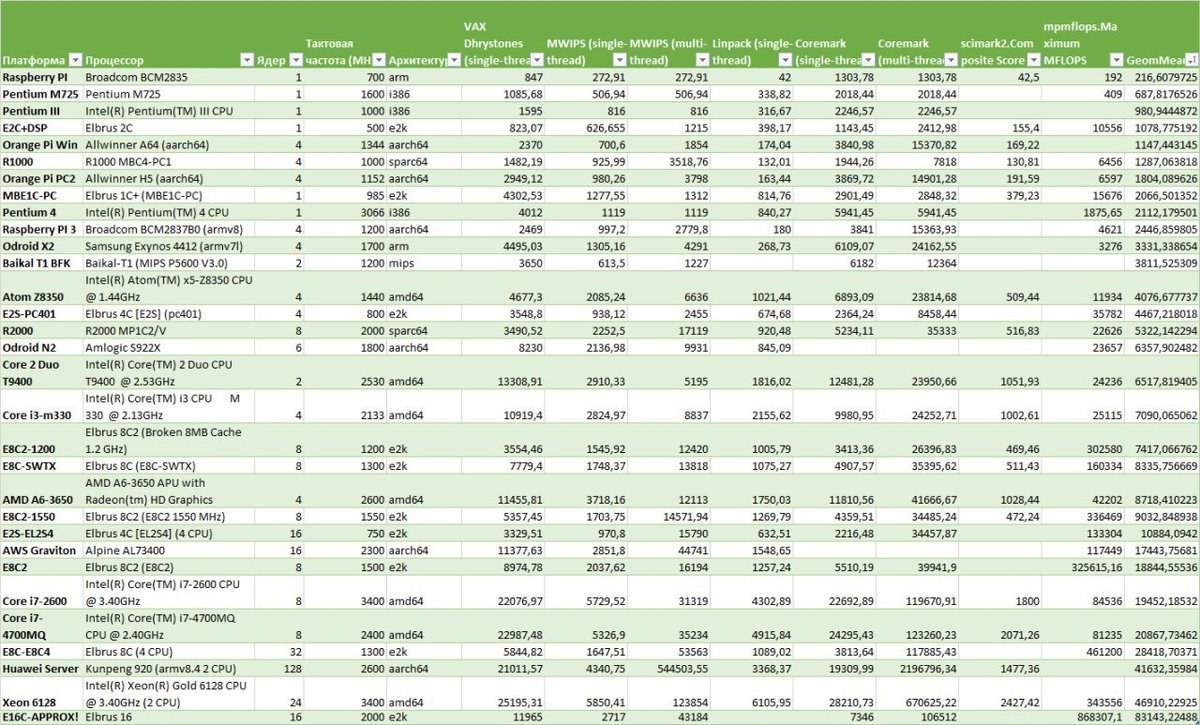Select the Atom Z8350 platform cell

[x=41, y=289]
